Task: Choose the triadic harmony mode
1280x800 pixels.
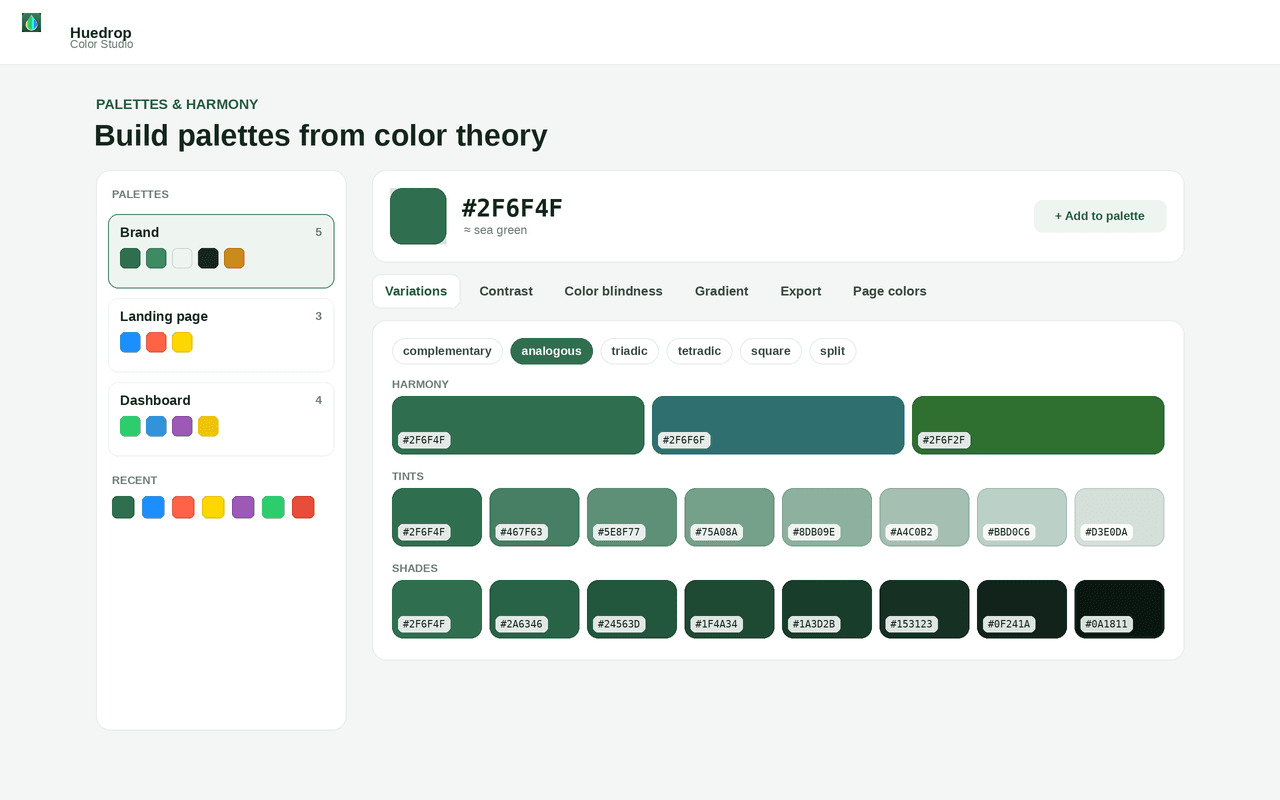Action: click(x=629, y=351)
